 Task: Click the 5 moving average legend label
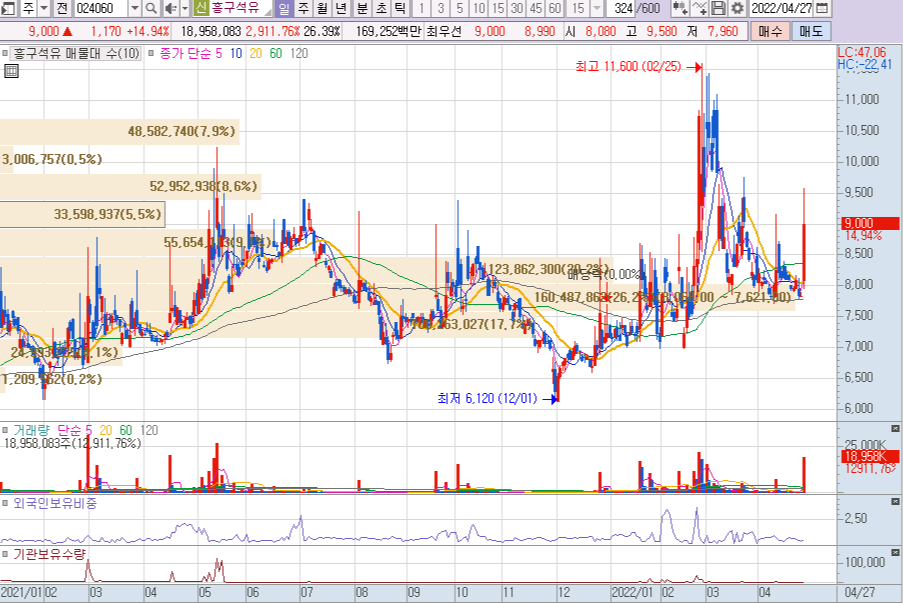click(x=218, y=54)
